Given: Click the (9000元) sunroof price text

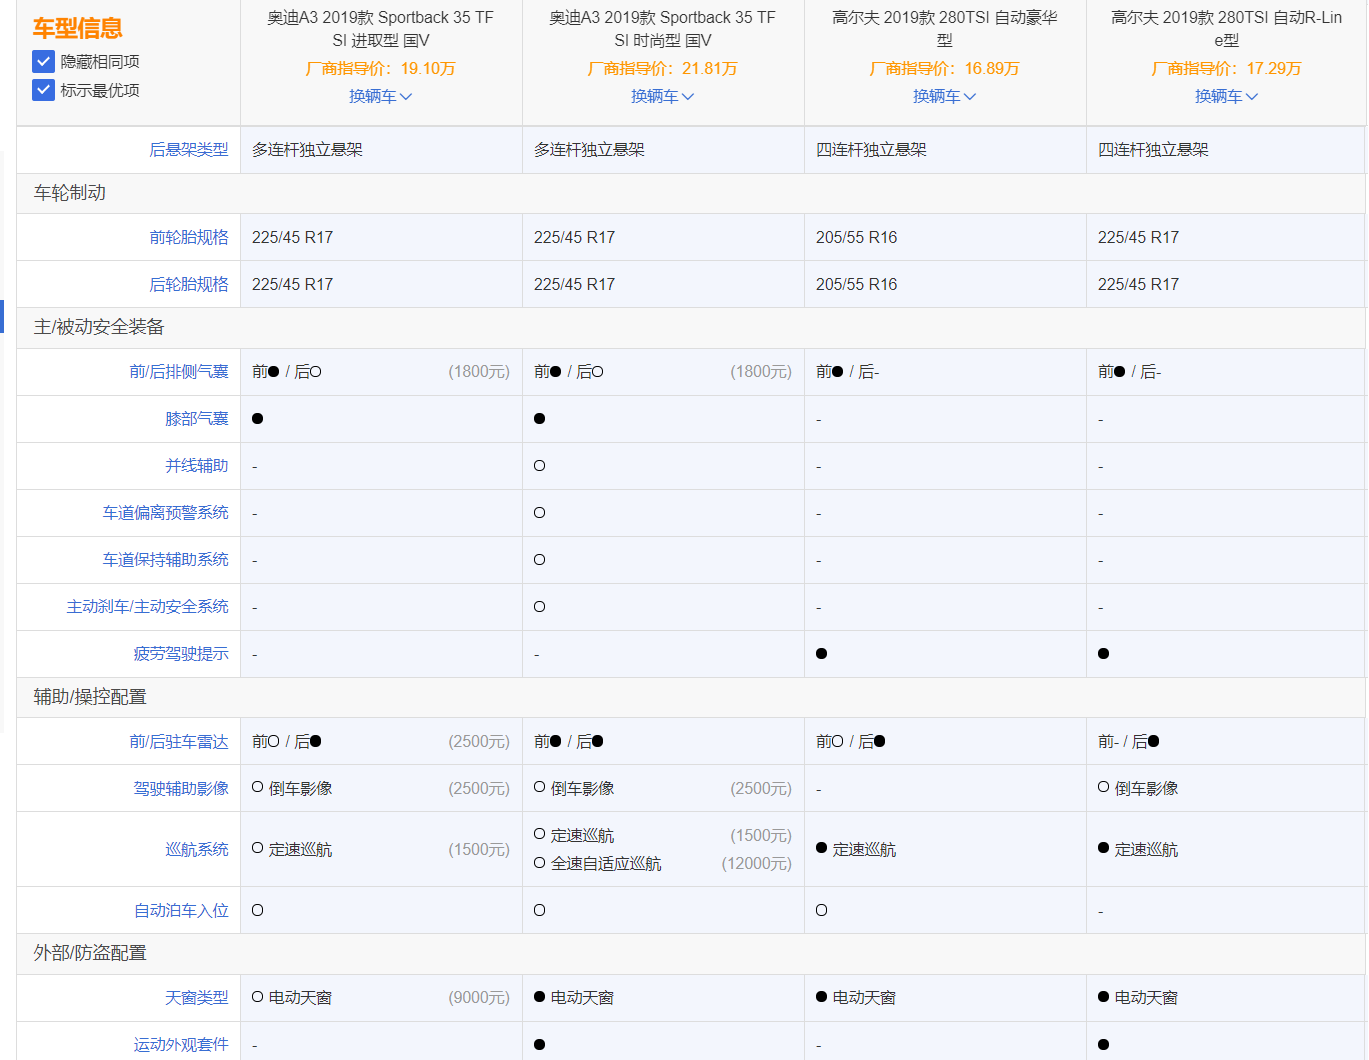Looking at the screenshot, I should [x=479, y=998].
